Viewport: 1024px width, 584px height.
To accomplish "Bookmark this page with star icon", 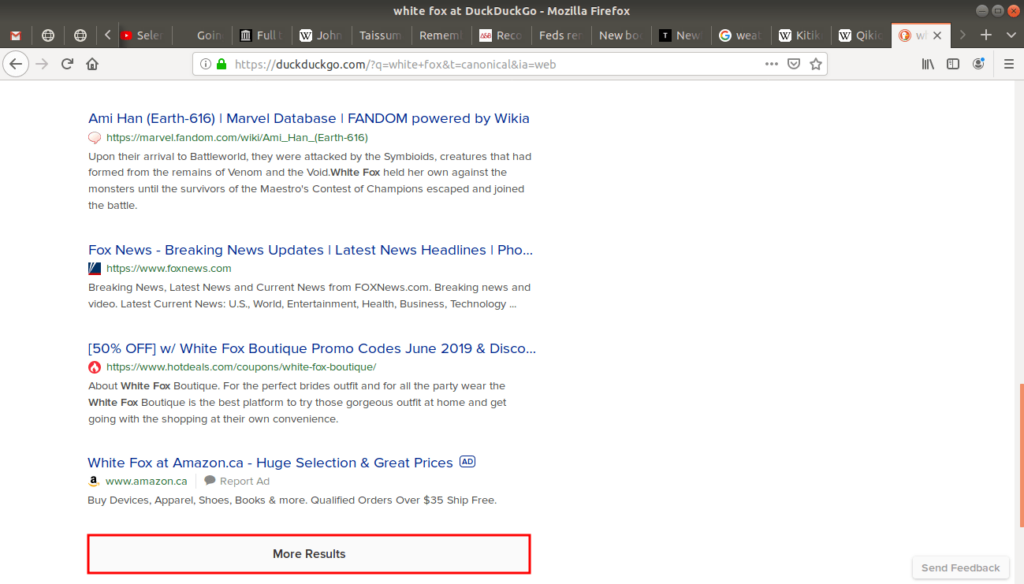I will [x=816, y=64].
